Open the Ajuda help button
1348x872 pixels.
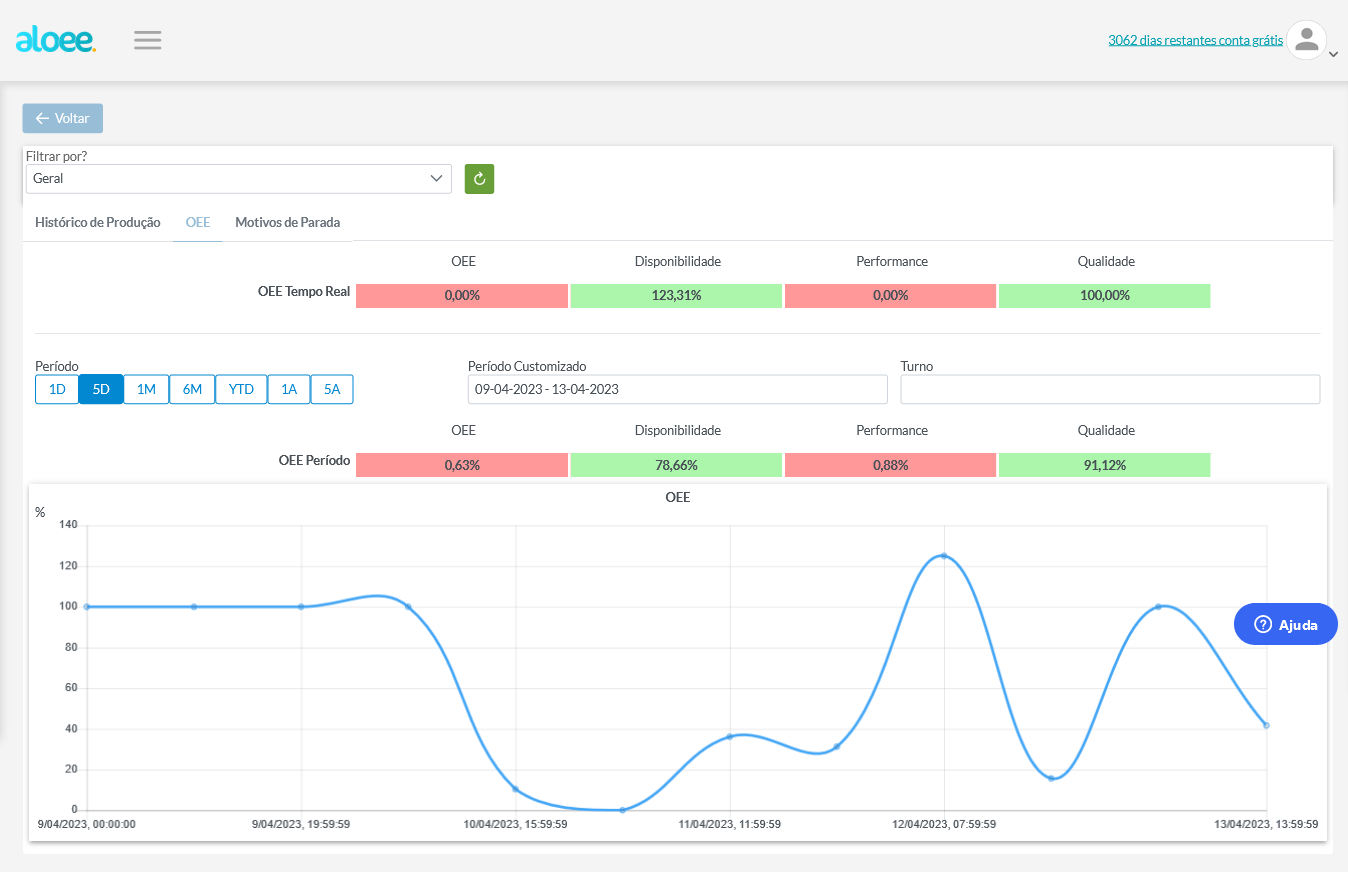pyautogui.click(x=1285, y=624)
